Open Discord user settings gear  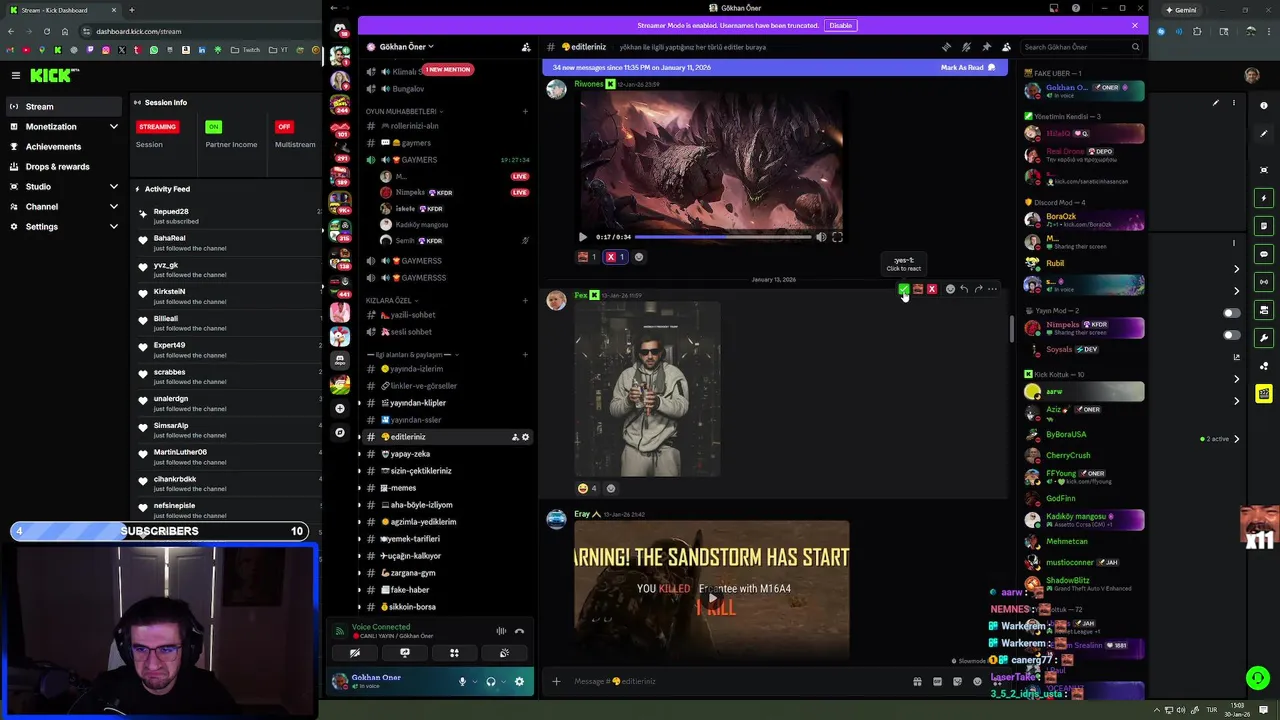coord(519,682)
